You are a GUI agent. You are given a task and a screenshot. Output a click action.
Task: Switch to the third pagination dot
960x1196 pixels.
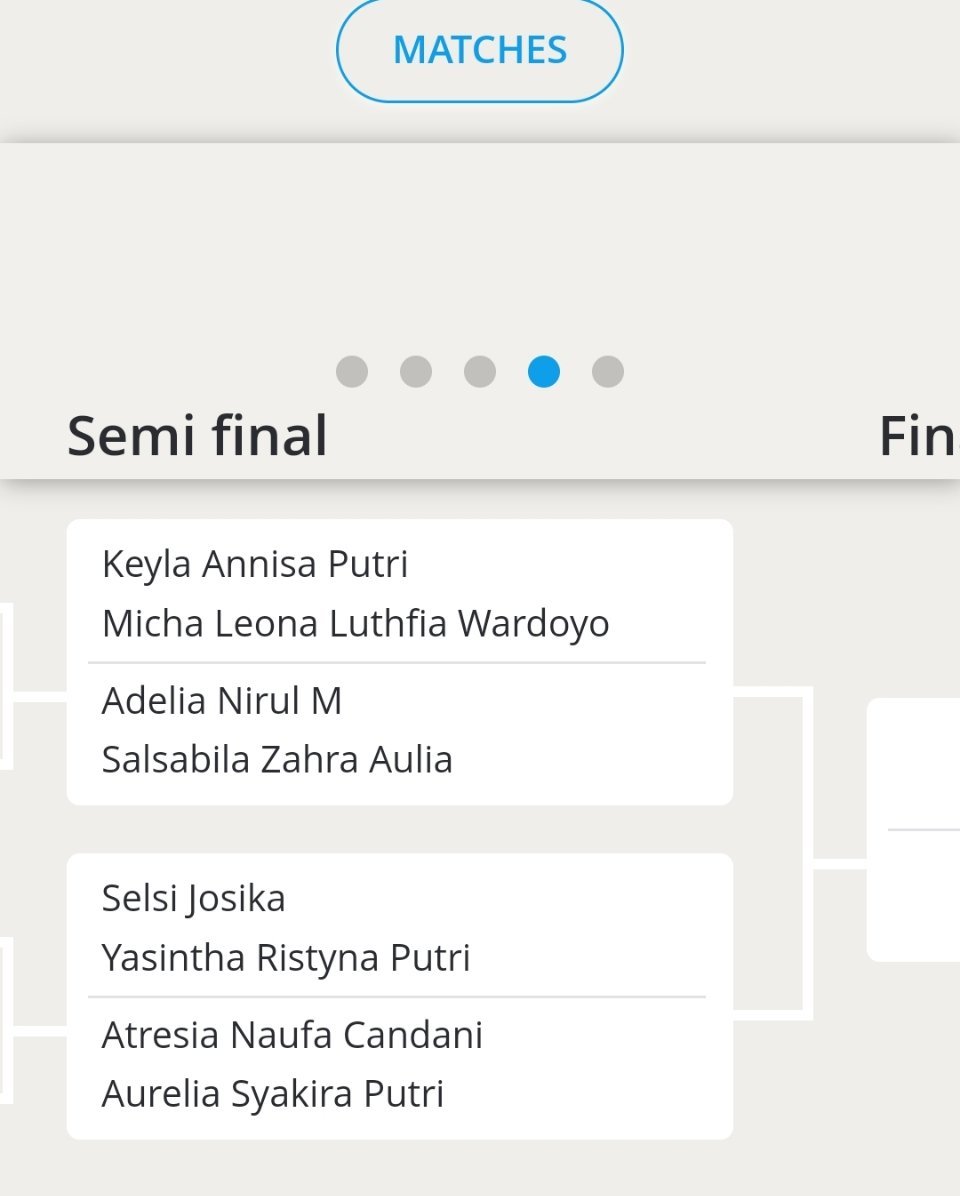(480, 372)
